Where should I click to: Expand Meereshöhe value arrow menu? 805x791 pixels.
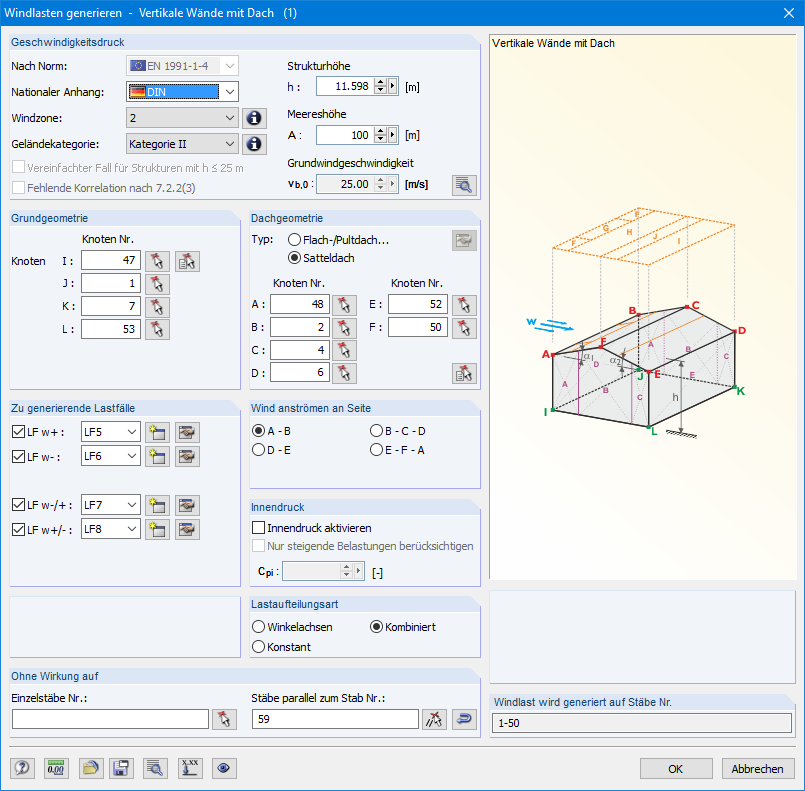(x=393, y=135)
